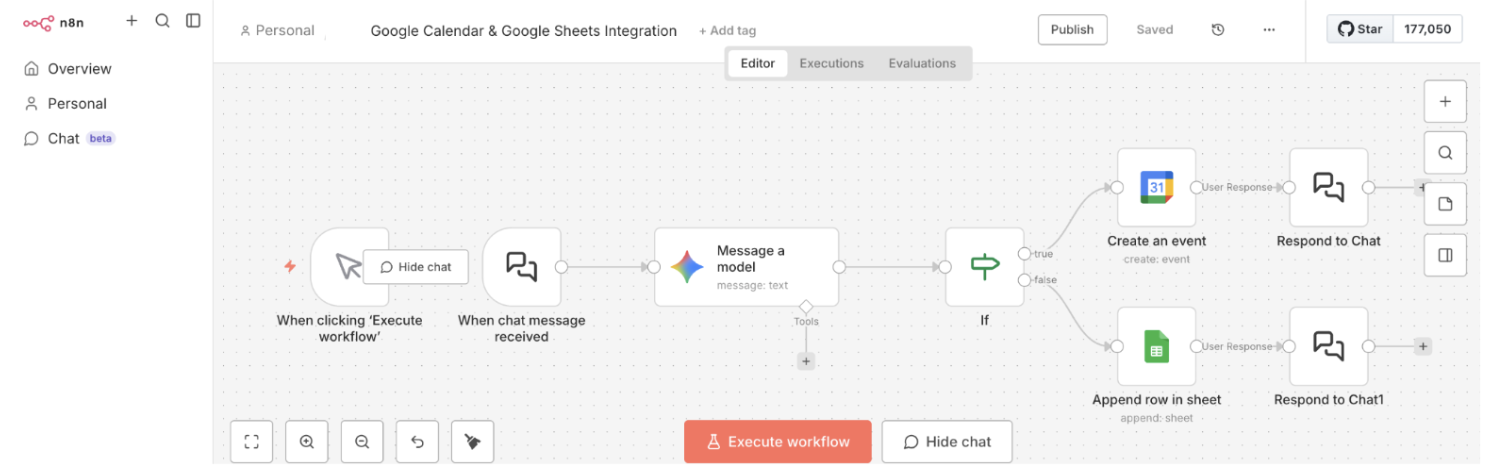Screen dimensions: 1486x466
Task: Zoom in on the canvas
Action: pyautogui.click(x=307, y=441)
